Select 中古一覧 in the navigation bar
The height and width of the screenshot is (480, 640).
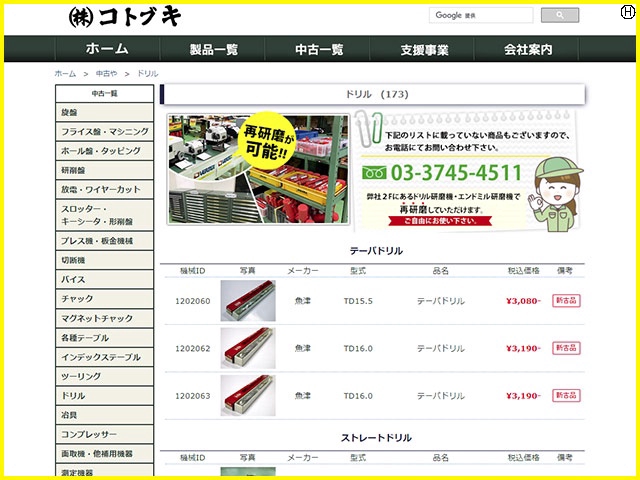point(319,49)
